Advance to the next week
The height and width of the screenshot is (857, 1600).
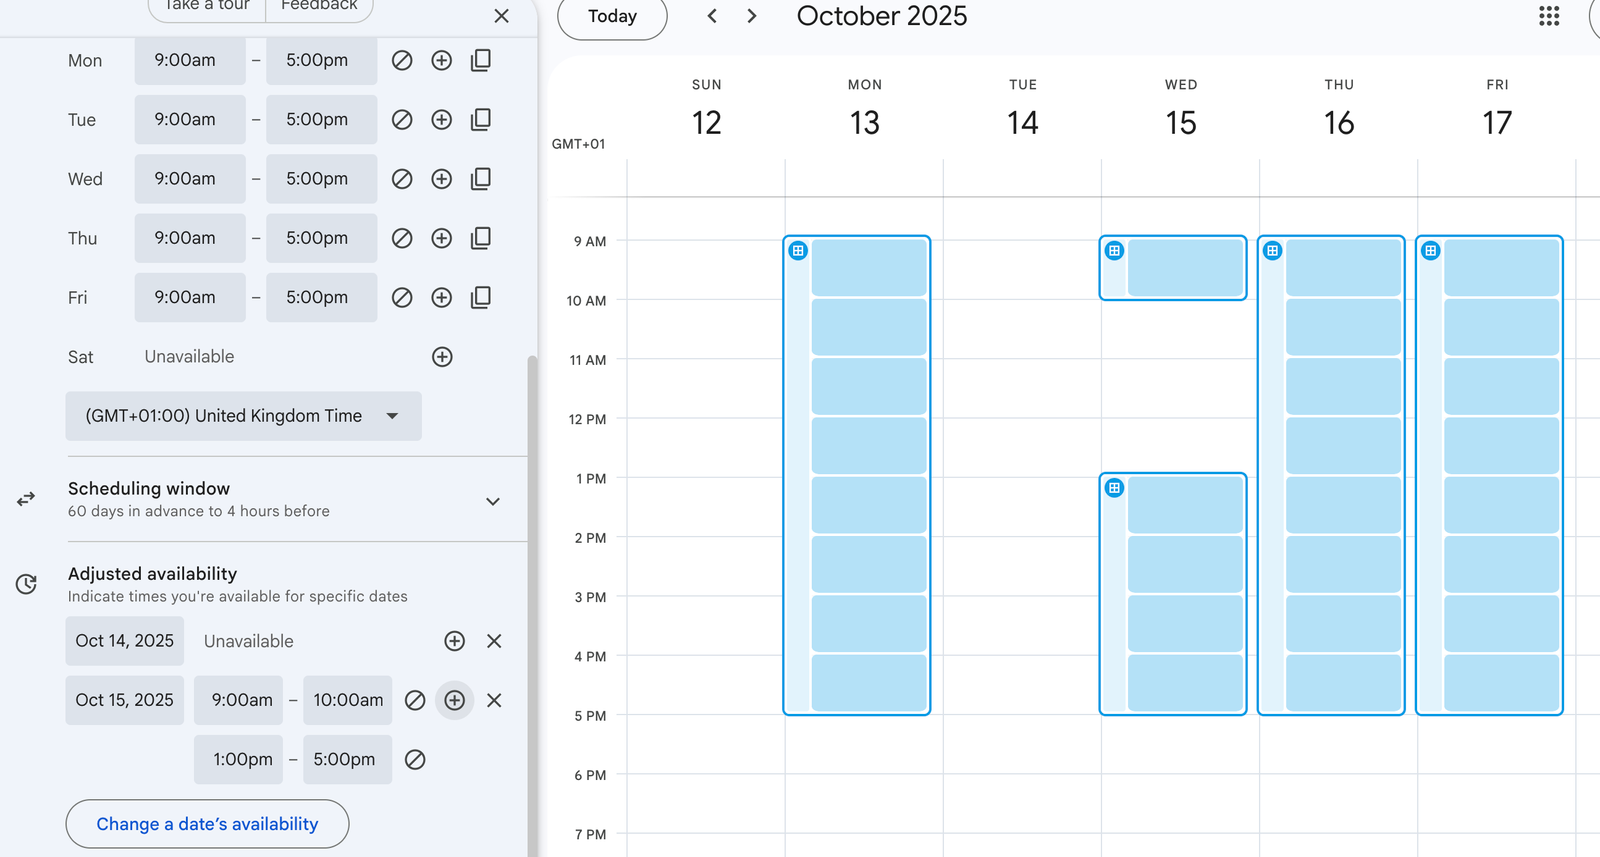tap(752, 16)
